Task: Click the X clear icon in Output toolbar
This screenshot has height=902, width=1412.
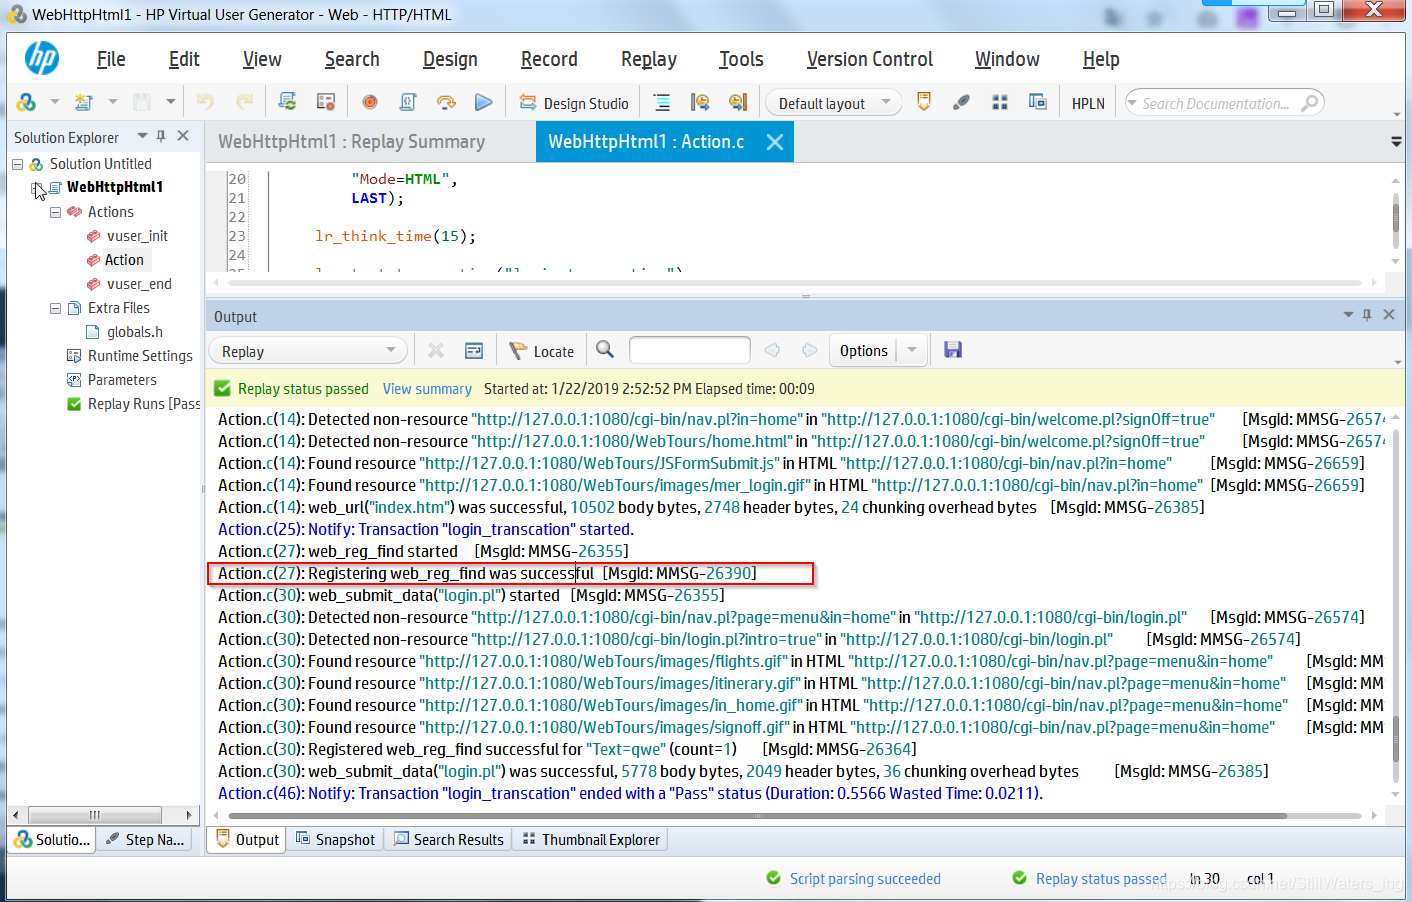Action: (x=436, y=350)
